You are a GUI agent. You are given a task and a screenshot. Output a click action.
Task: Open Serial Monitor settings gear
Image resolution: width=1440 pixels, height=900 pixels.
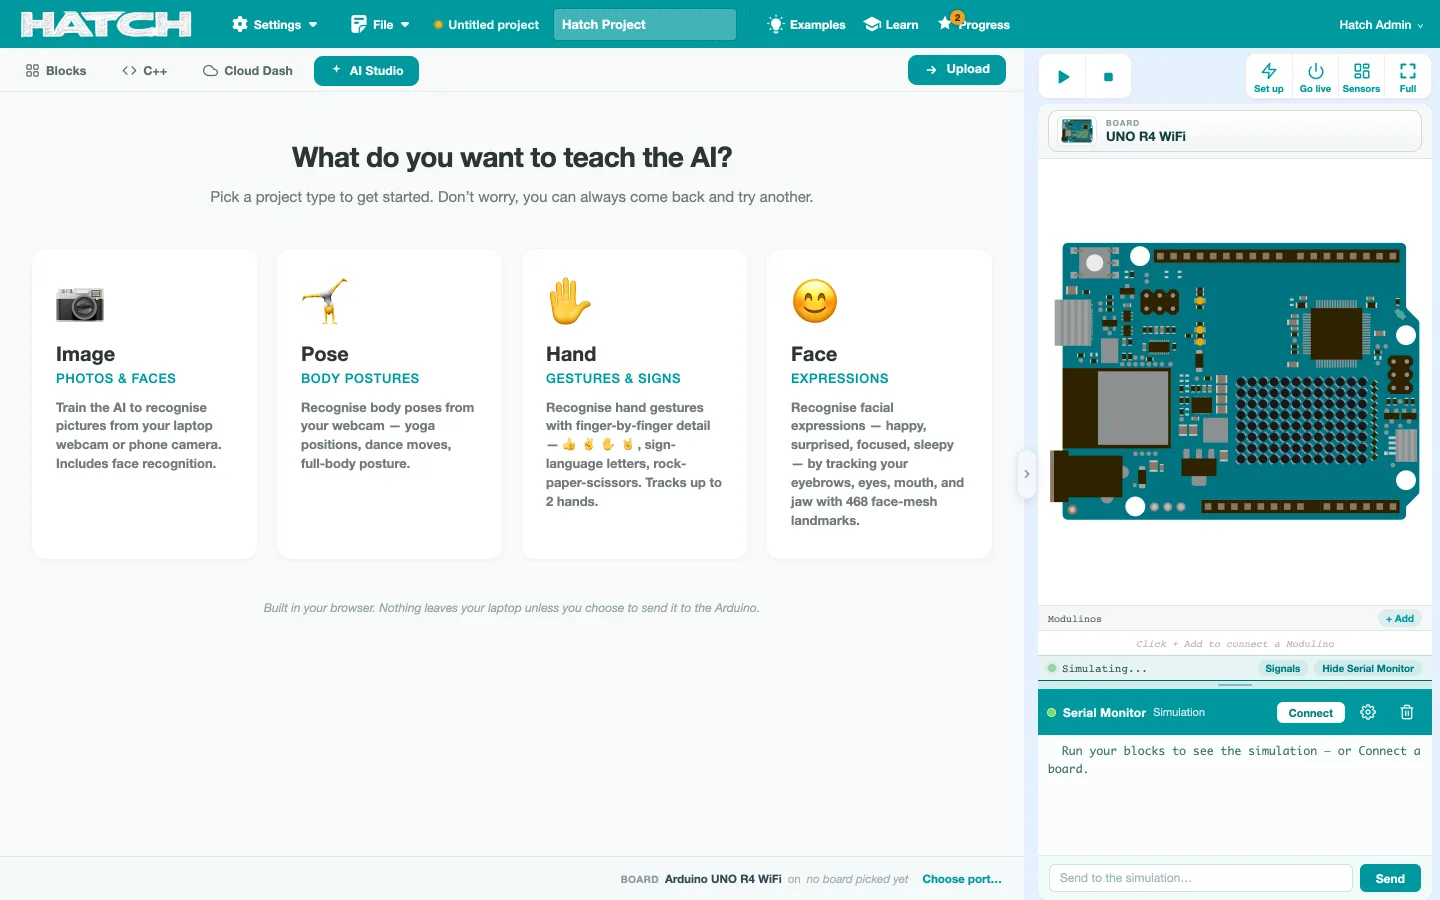(x=1368, y=712)
